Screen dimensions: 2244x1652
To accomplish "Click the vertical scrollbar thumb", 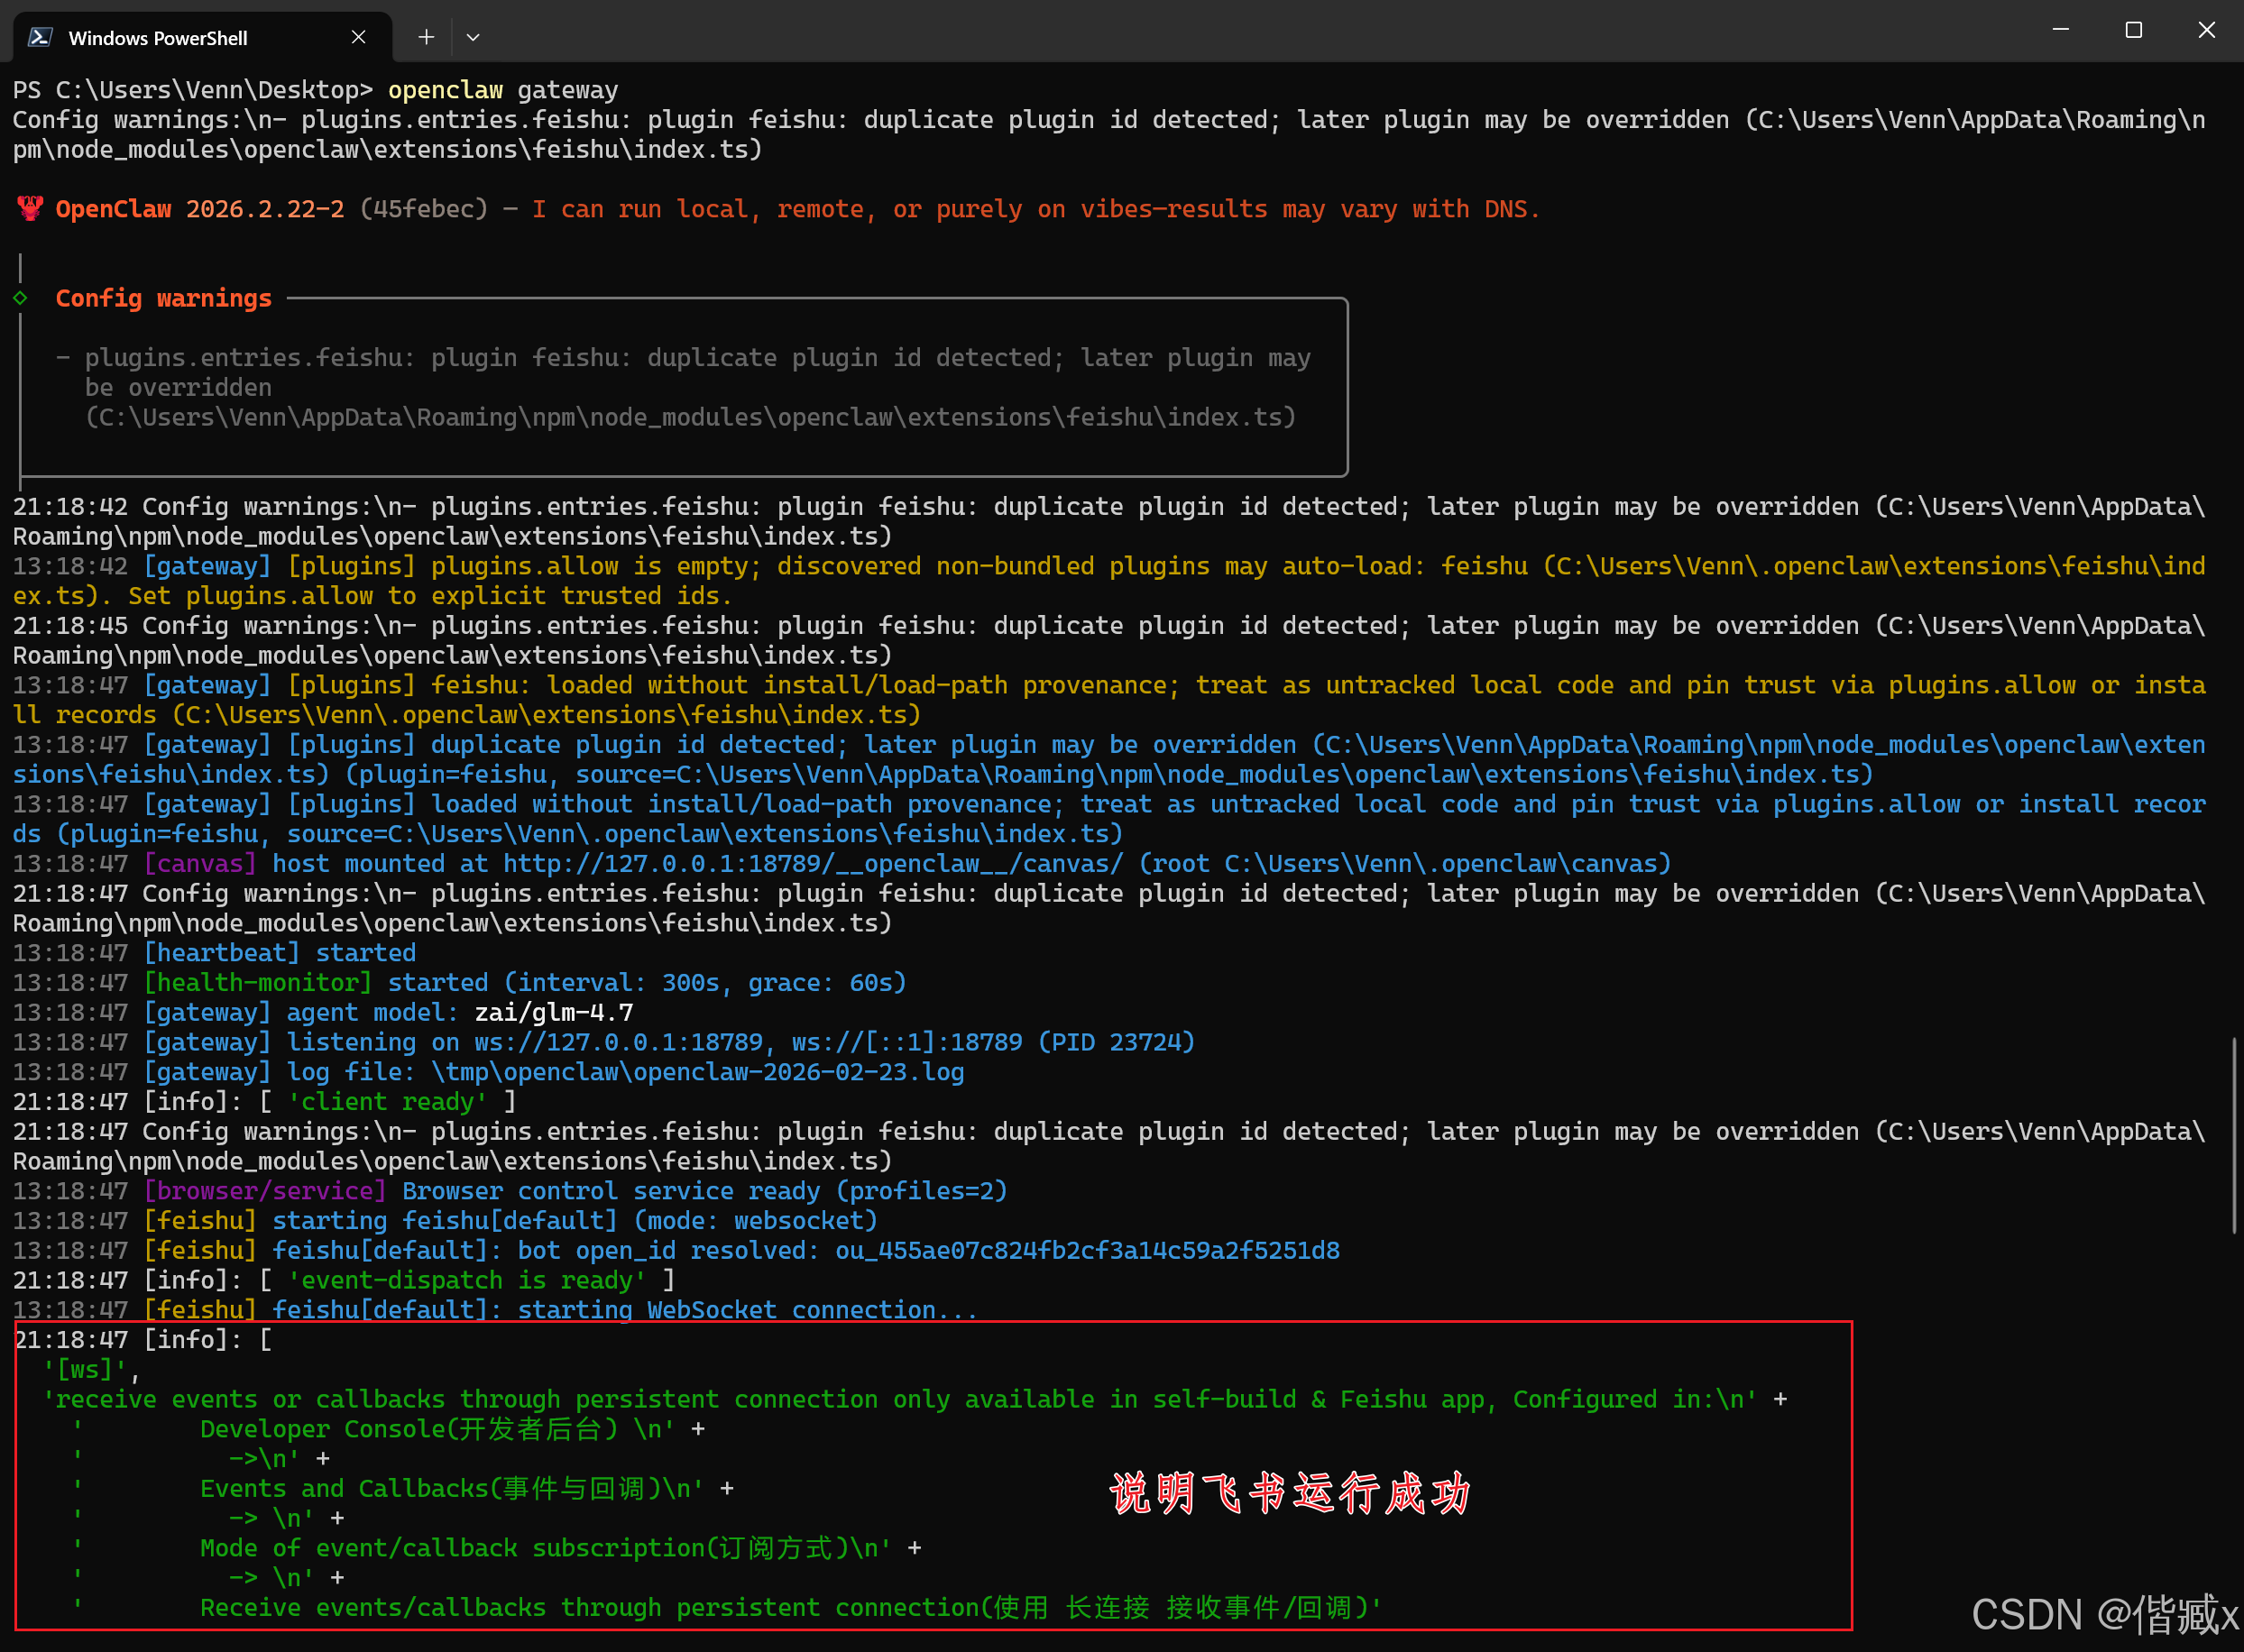I will click(x=2234, y=1135).
